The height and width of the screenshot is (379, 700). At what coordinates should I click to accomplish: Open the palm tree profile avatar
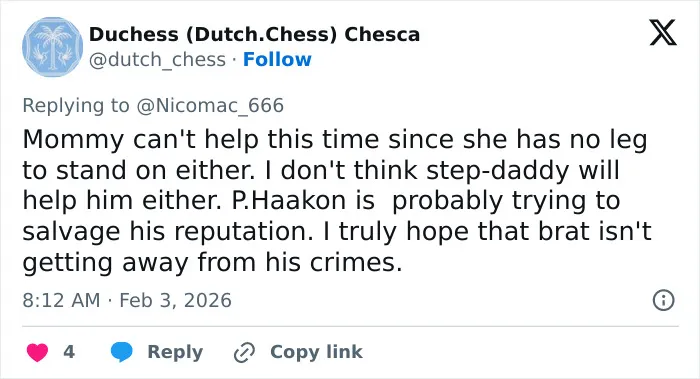(53, 47)
